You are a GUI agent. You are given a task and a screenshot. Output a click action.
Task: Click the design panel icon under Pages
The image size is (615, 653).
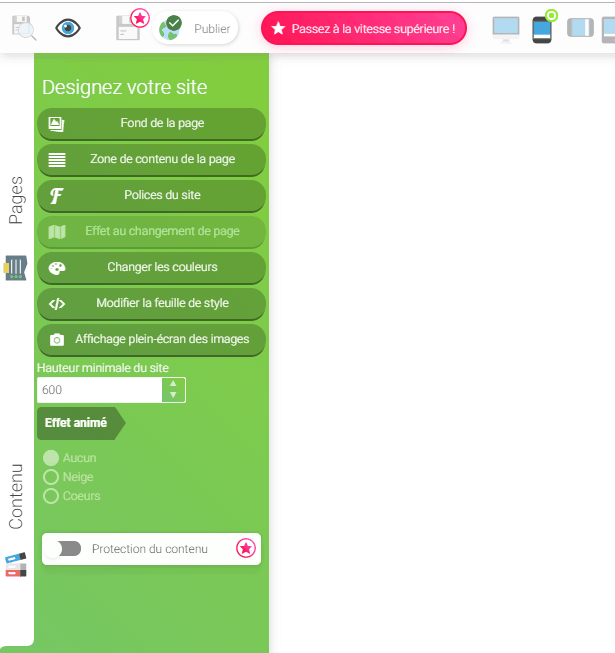16,268
